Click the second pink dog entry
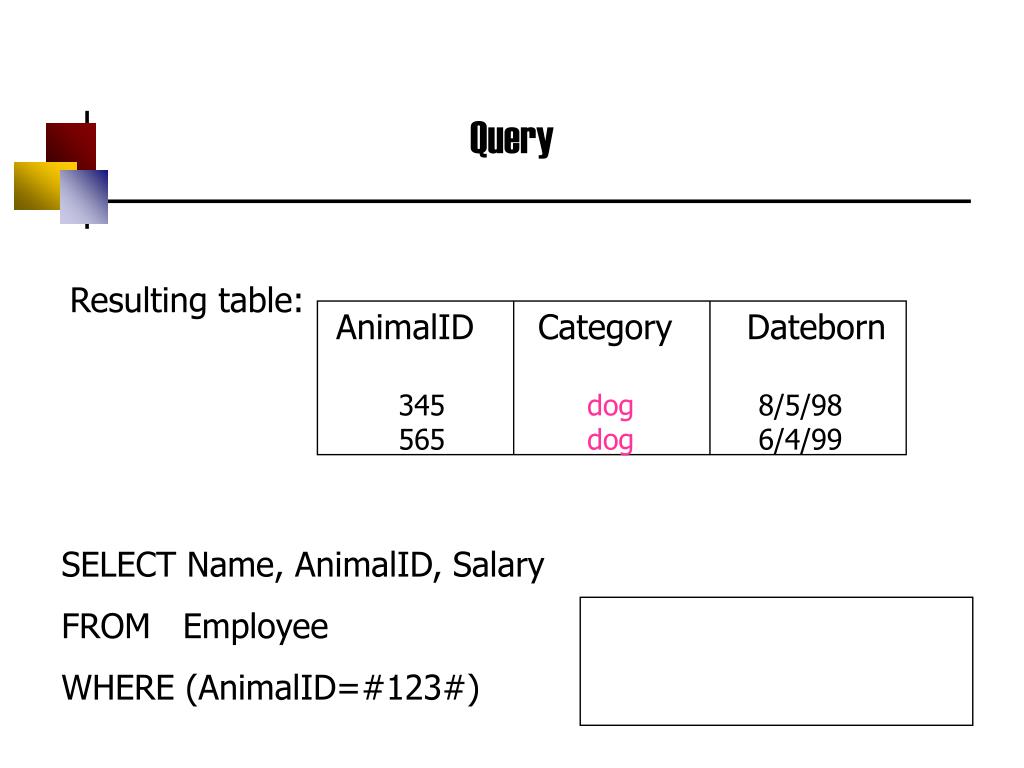 point(610,441)
